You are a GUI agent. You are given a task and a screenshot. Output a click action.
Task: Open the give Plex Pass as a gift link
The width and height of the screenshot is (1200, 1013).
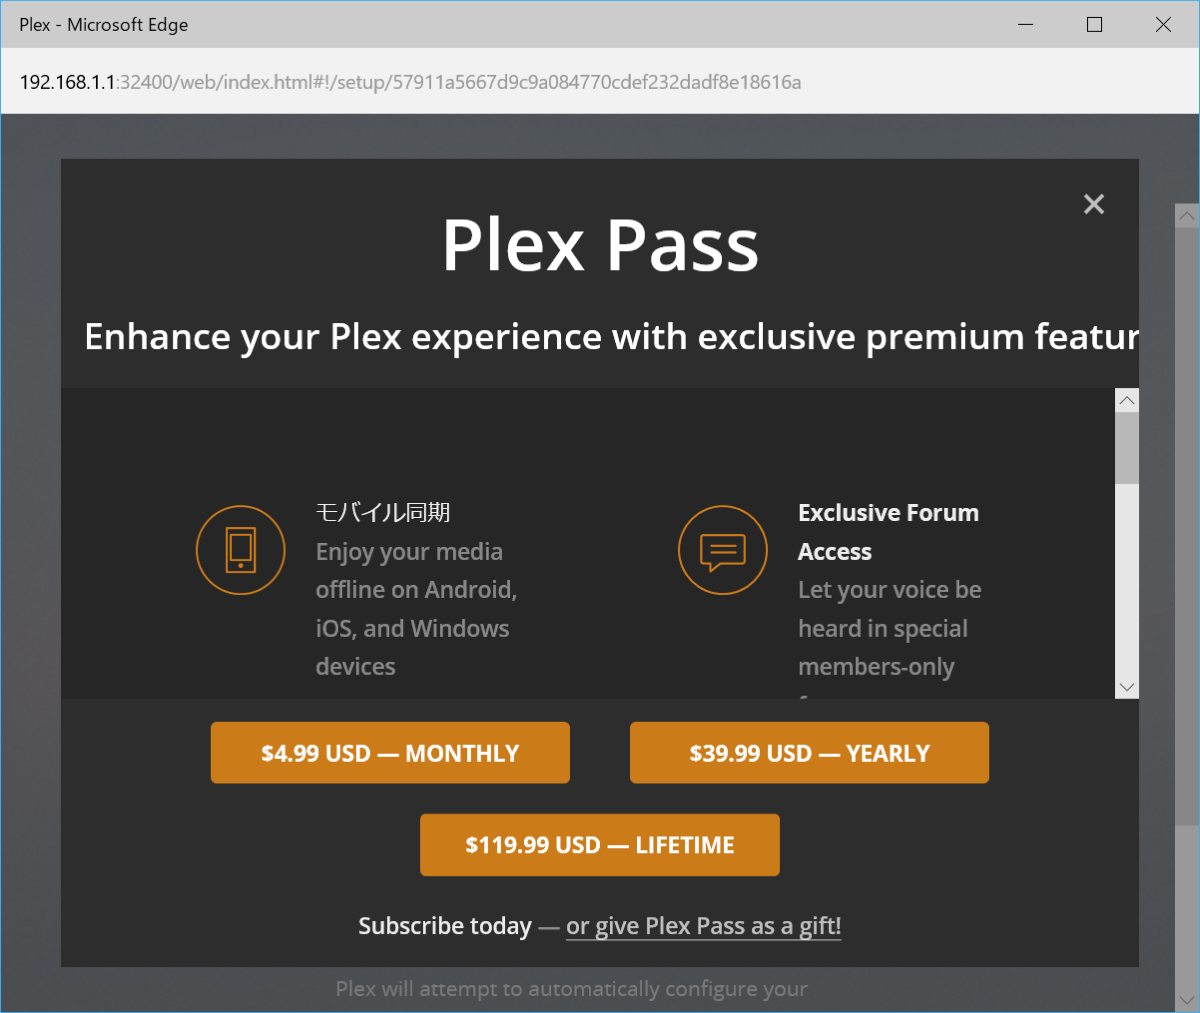pos(703,926)
